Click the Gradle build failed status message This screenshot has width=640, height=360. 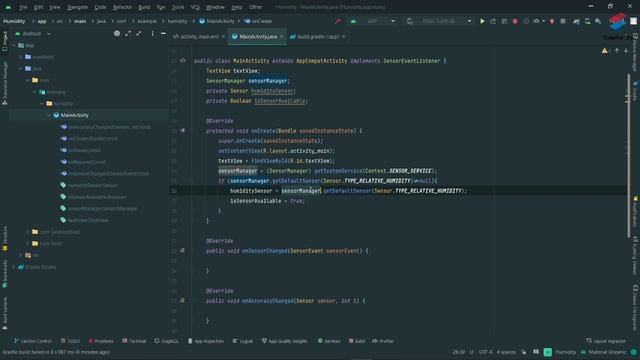pyautogui.click(x=56, y=352)
